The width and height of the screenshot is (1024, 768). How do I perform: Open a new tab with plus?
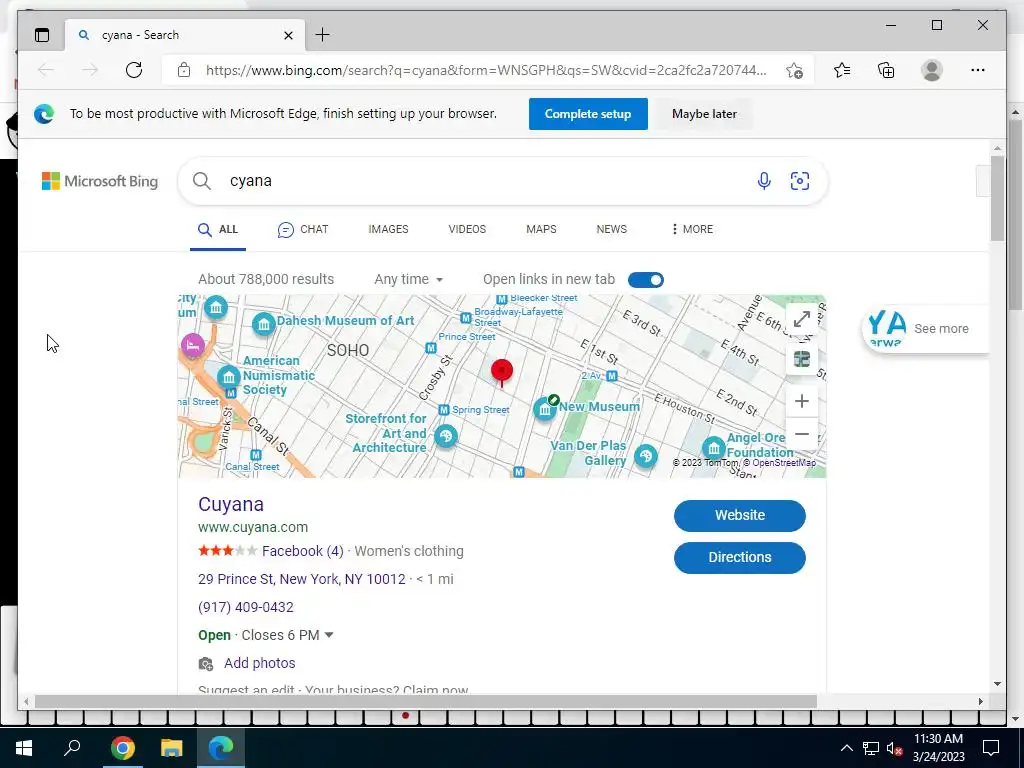[323, 35]
